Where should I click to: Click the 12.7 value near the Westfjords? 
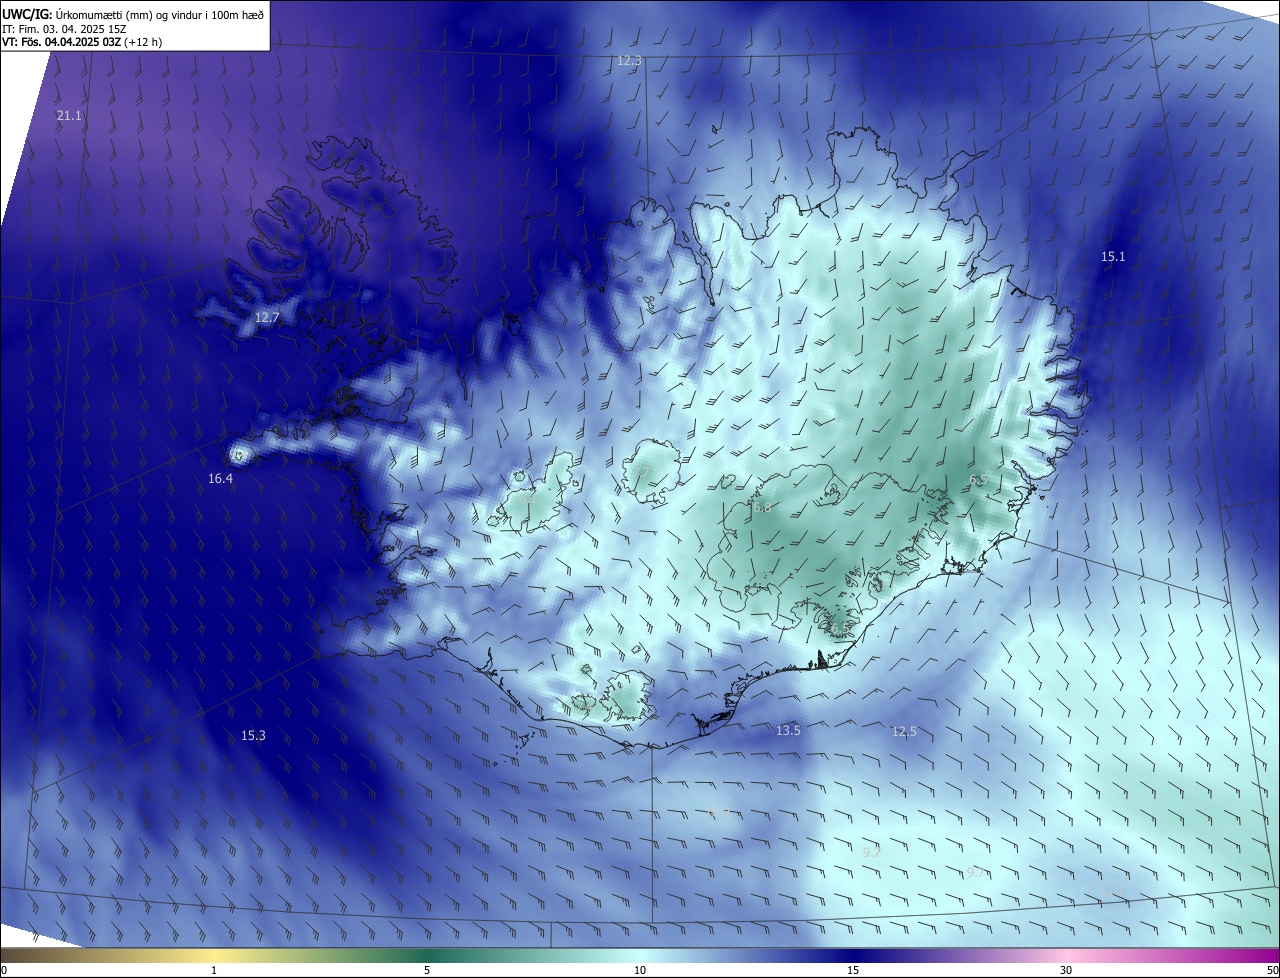point(267,317)
